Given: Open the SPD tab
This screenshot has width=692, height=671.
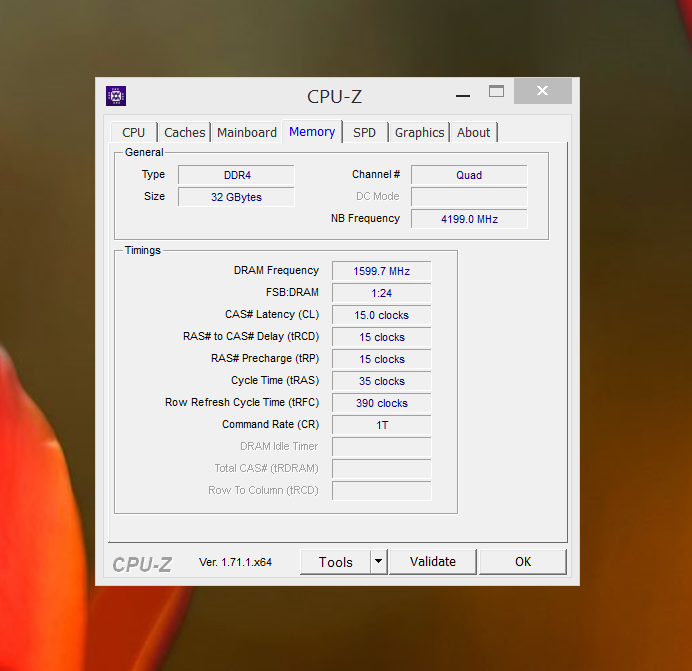Looking at the screenshot, I should pos(365,132).
